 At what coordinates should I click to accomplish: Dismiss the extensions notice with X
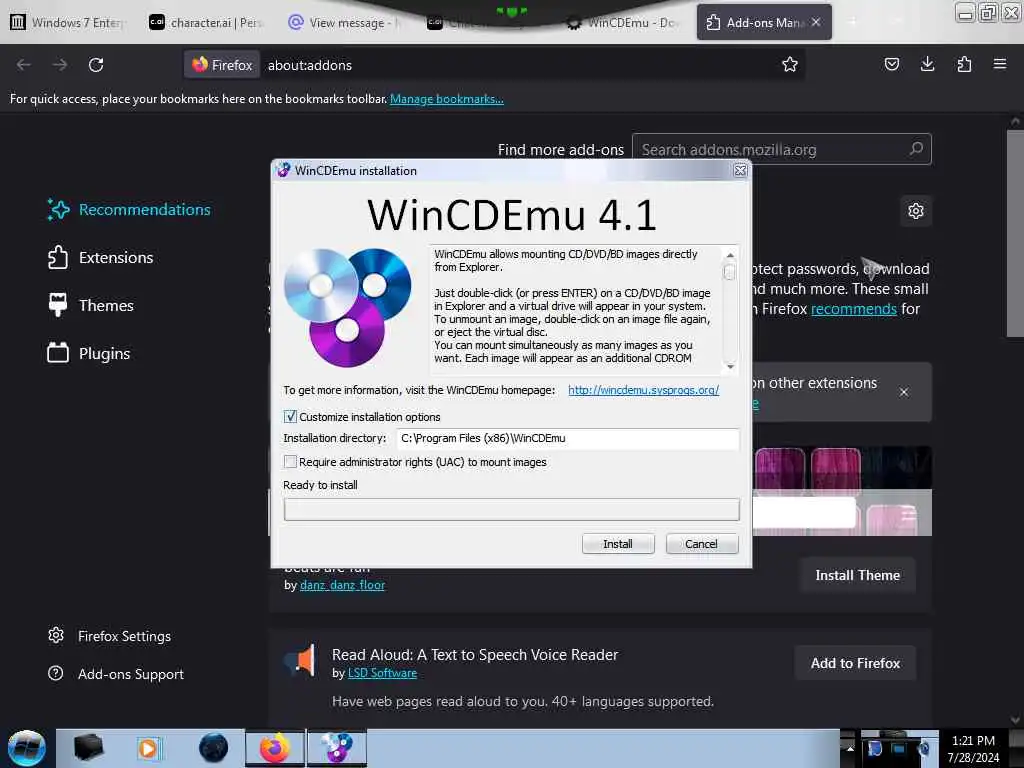coord(903,392)
